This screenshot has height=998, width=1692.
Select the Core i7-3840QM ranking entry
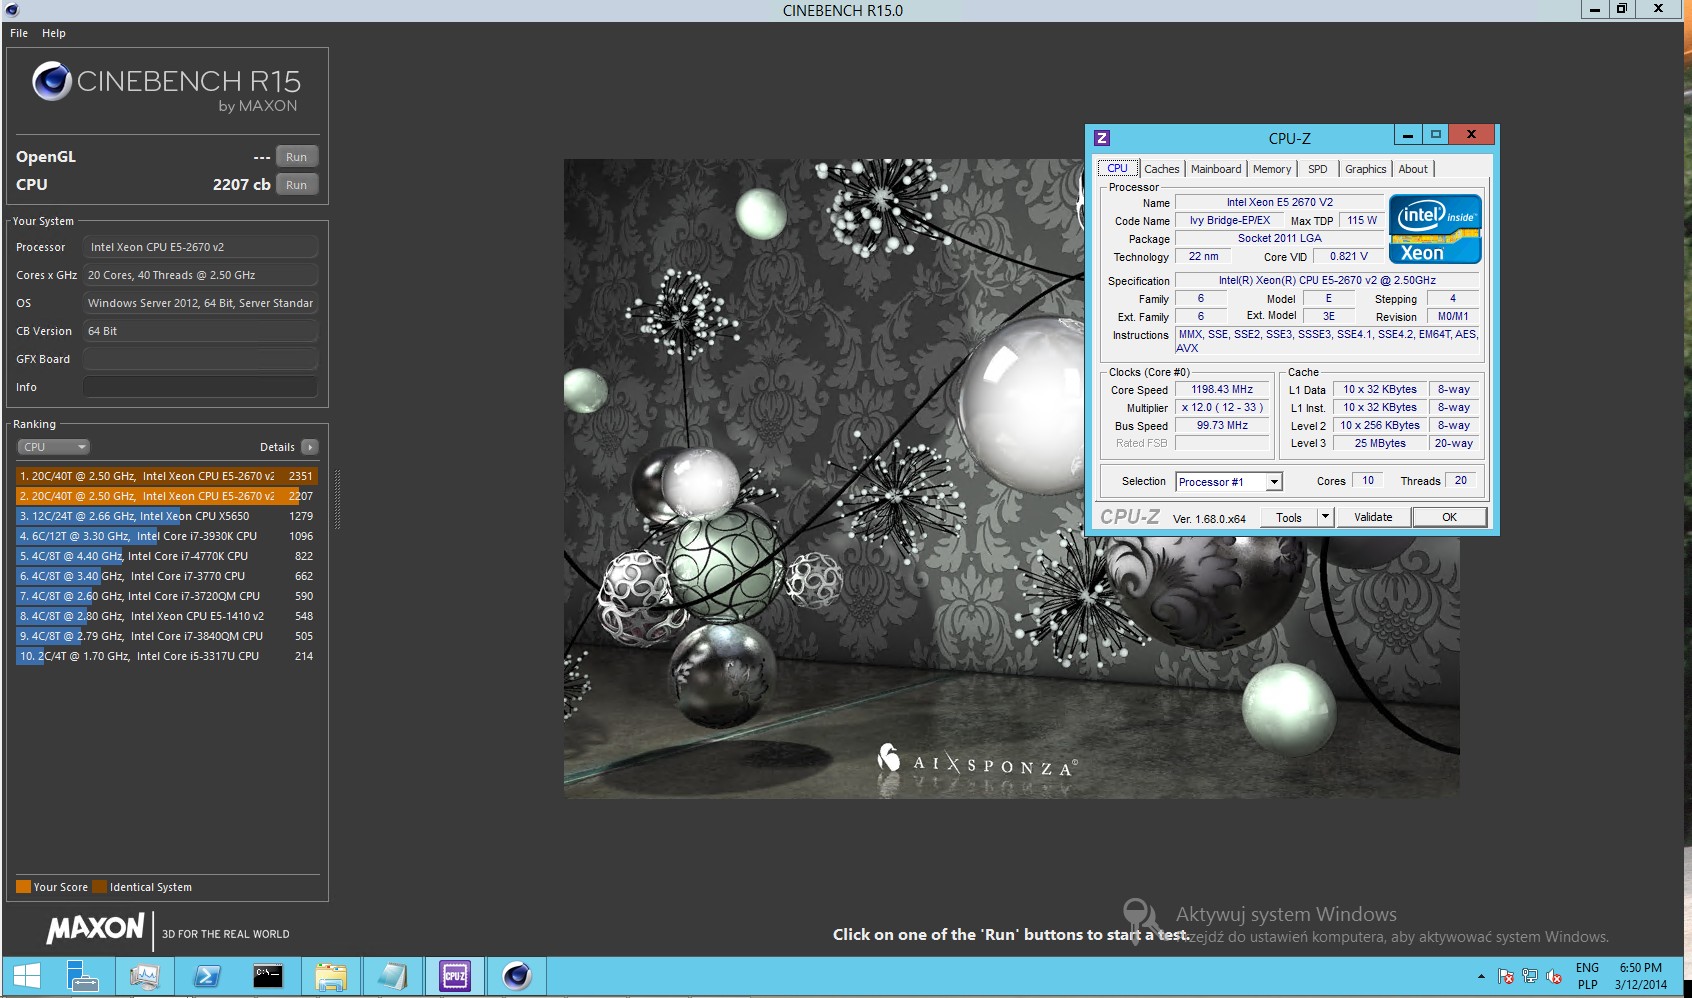pyautogui.click(x=166, y=636)
